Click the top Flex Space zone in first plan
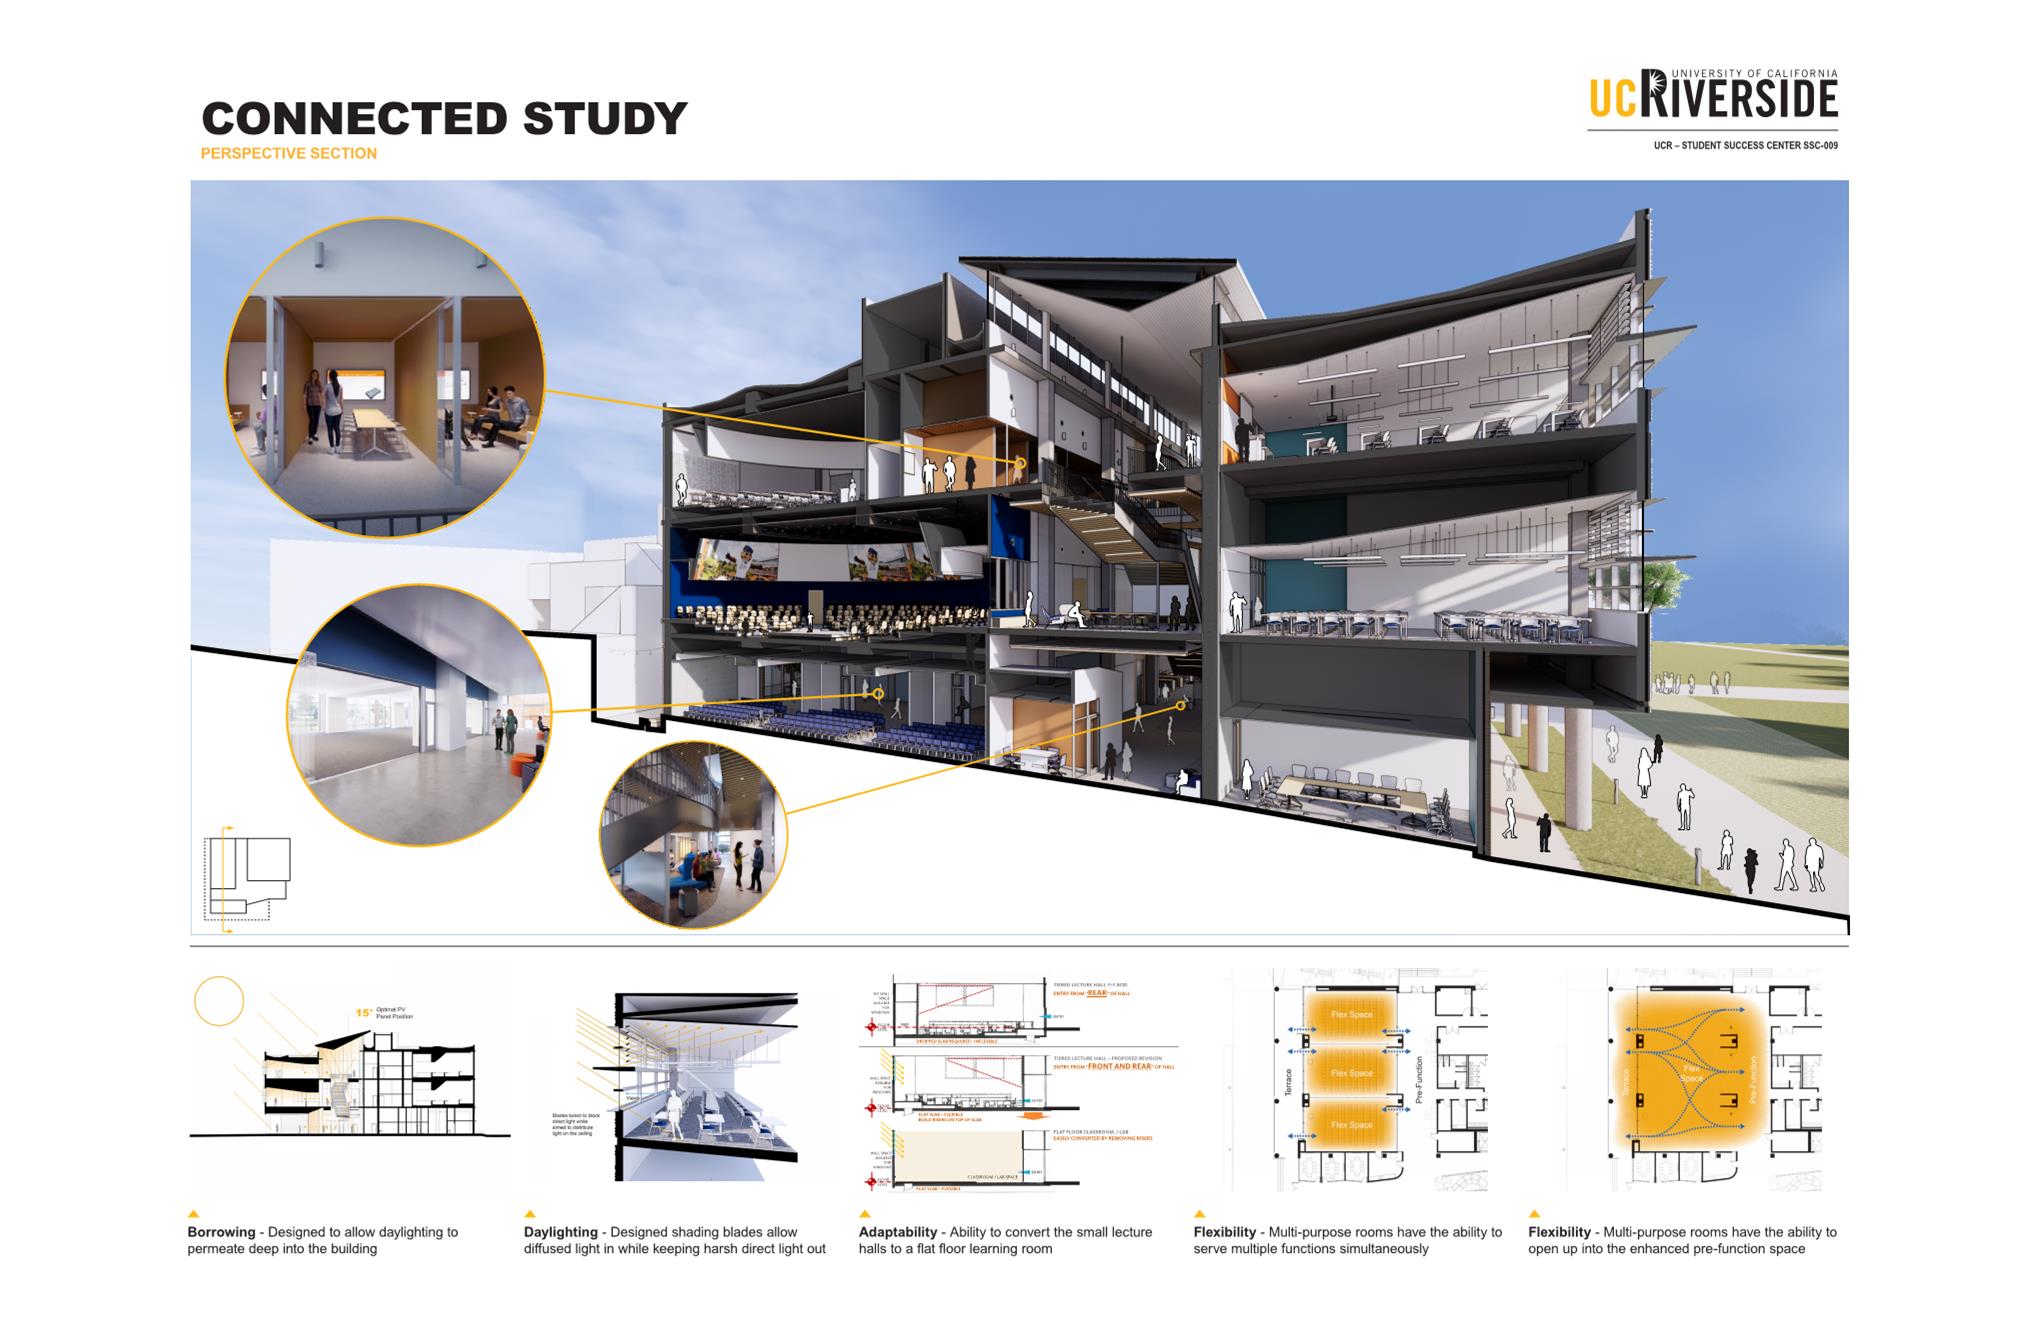2040x1320 pixels. click(x=1351, y=1016)
